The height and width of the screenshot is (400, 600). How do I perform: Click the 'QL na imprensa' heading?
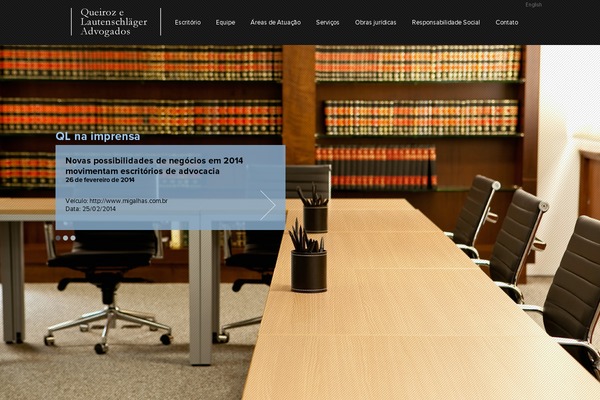click(x=98, y=137)
